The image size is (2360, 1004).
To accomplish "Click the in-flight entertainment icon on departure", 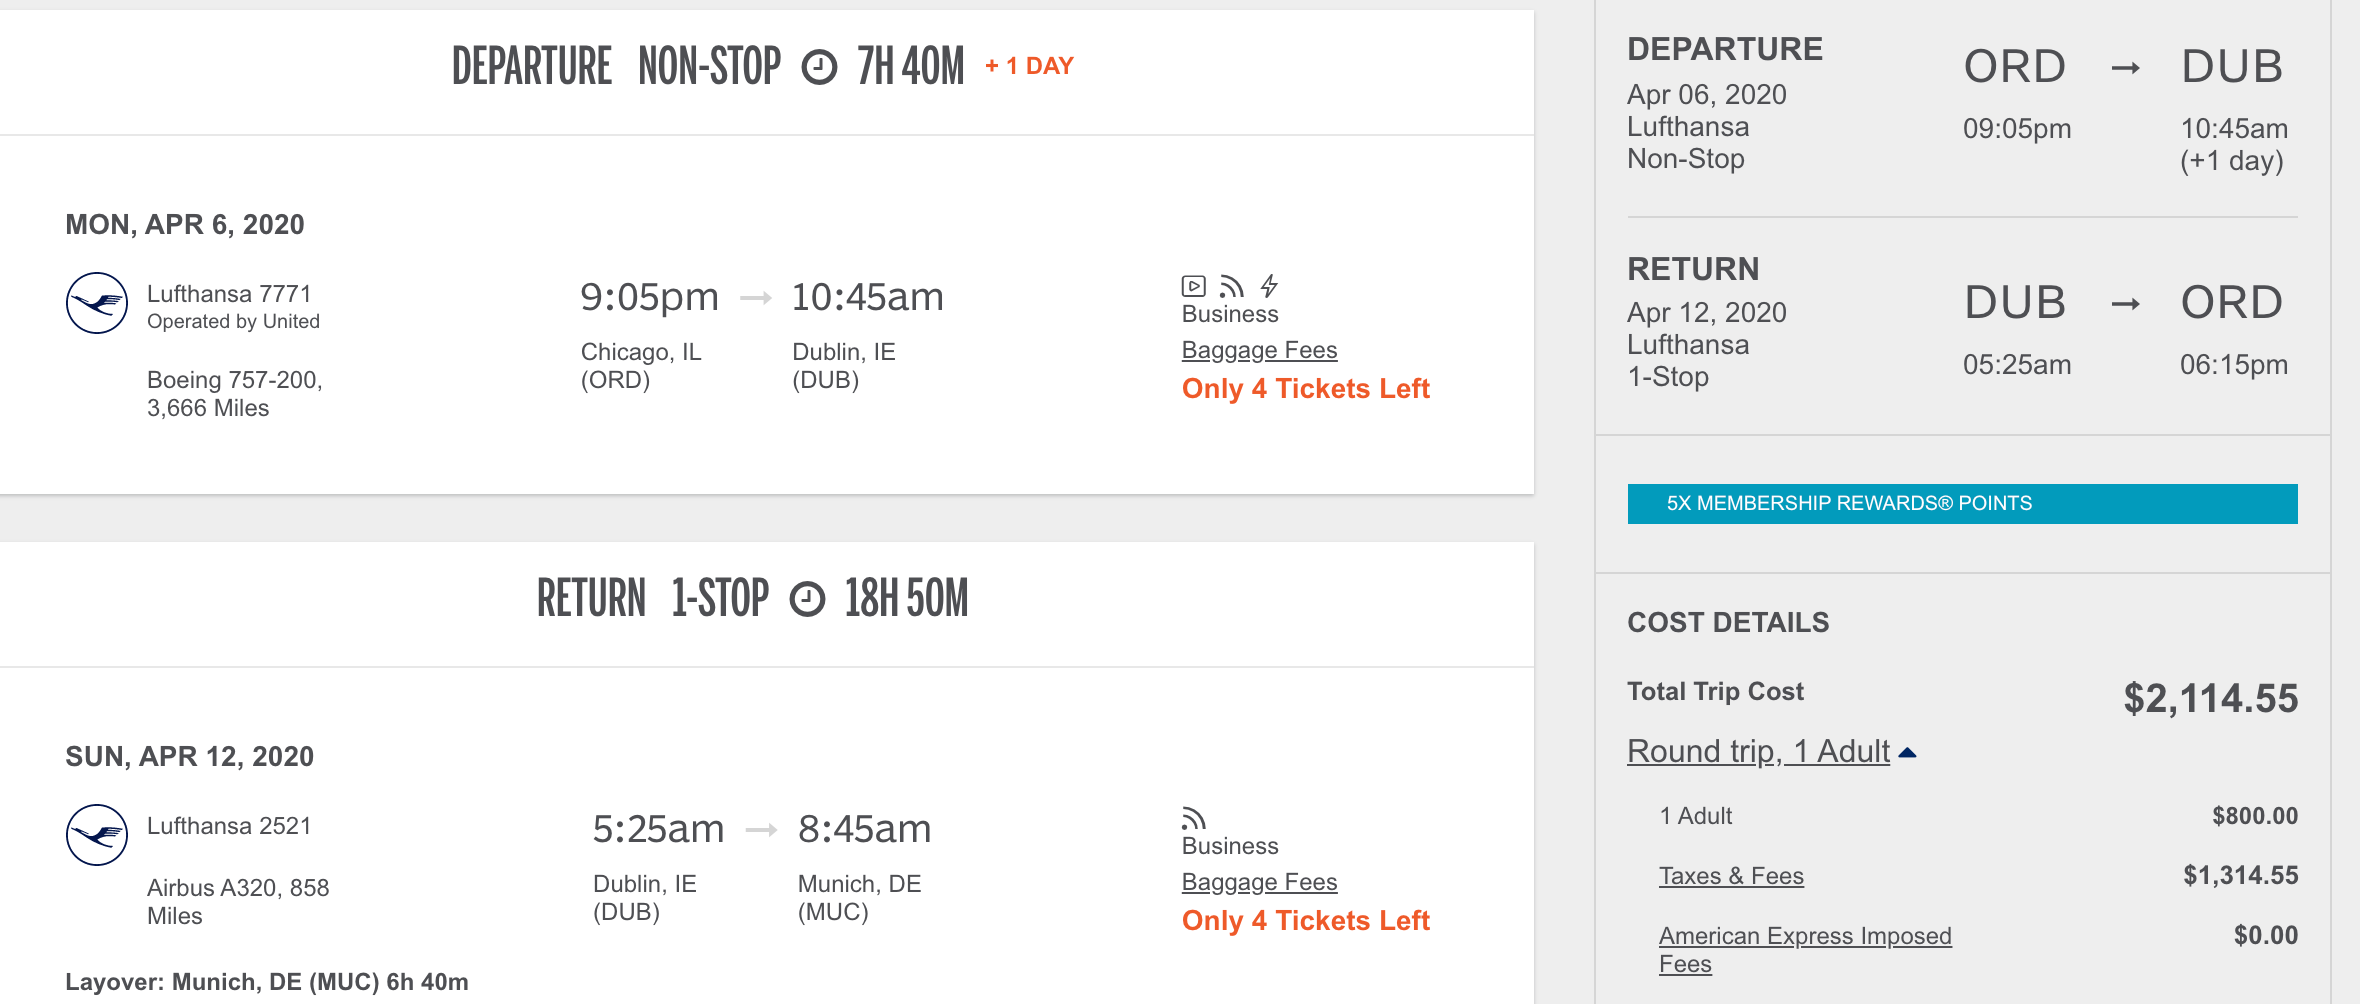I will point(1193,287).
